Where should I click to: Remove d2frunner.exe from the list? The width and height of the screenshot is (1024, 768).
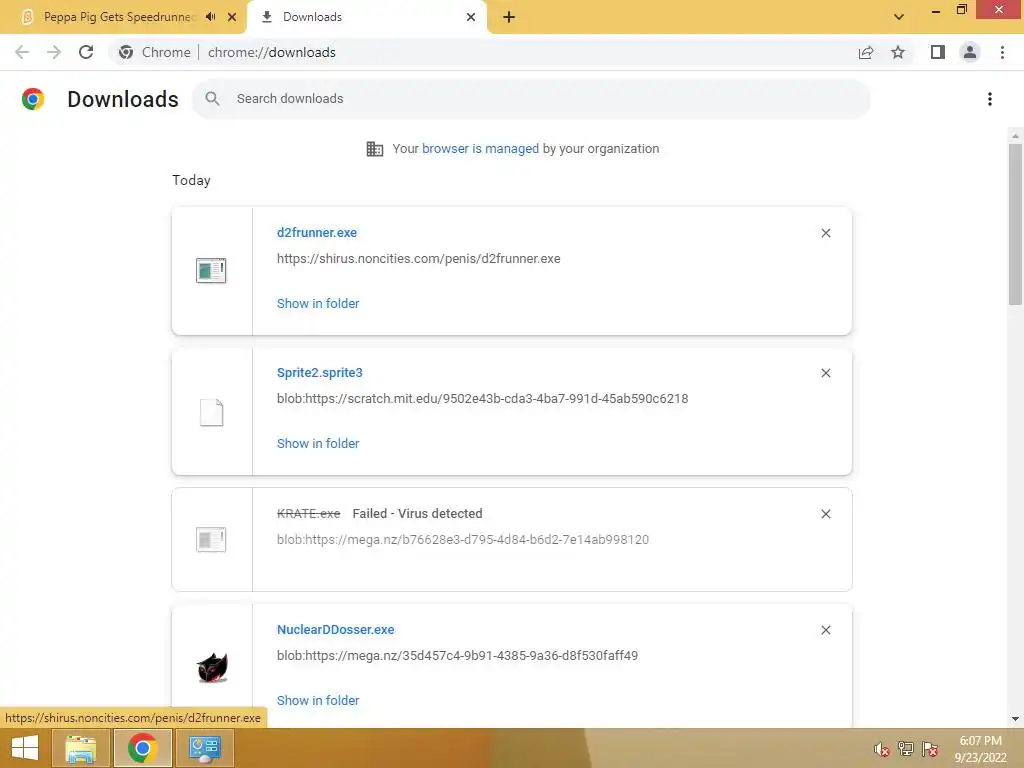825,233
